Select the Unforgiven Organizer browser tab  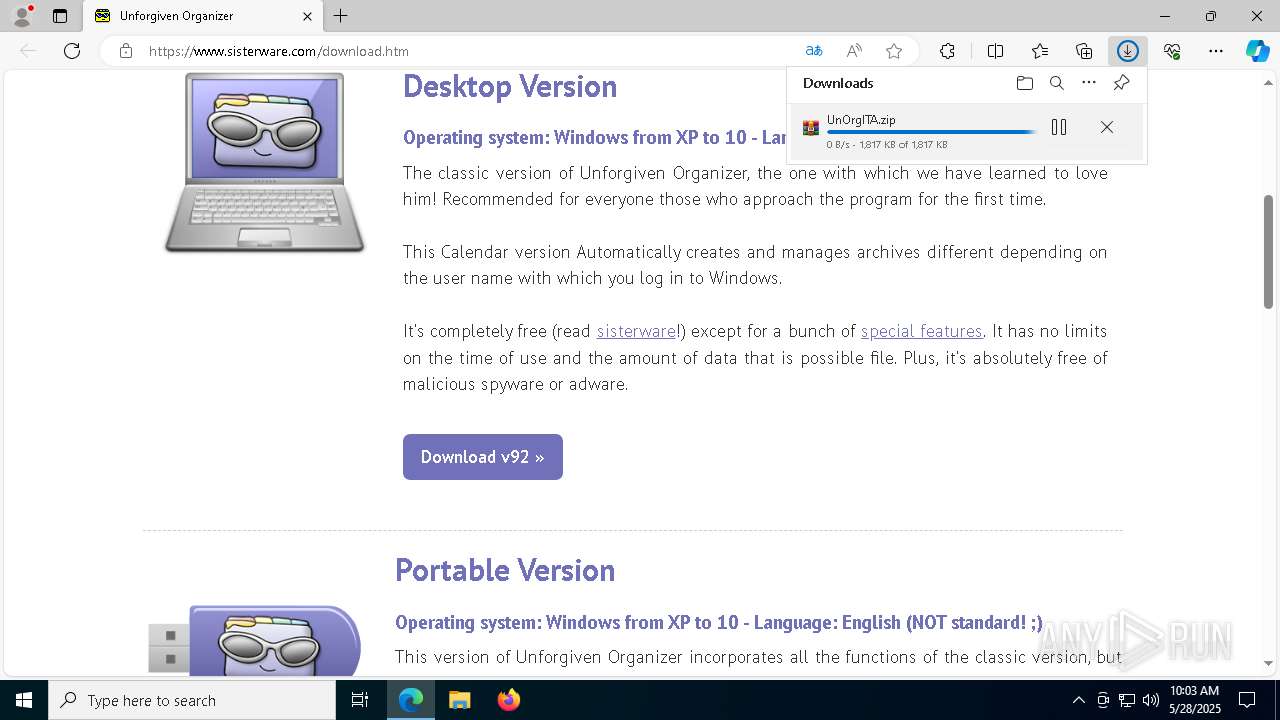pyautogui.click(x=203, y=16)
